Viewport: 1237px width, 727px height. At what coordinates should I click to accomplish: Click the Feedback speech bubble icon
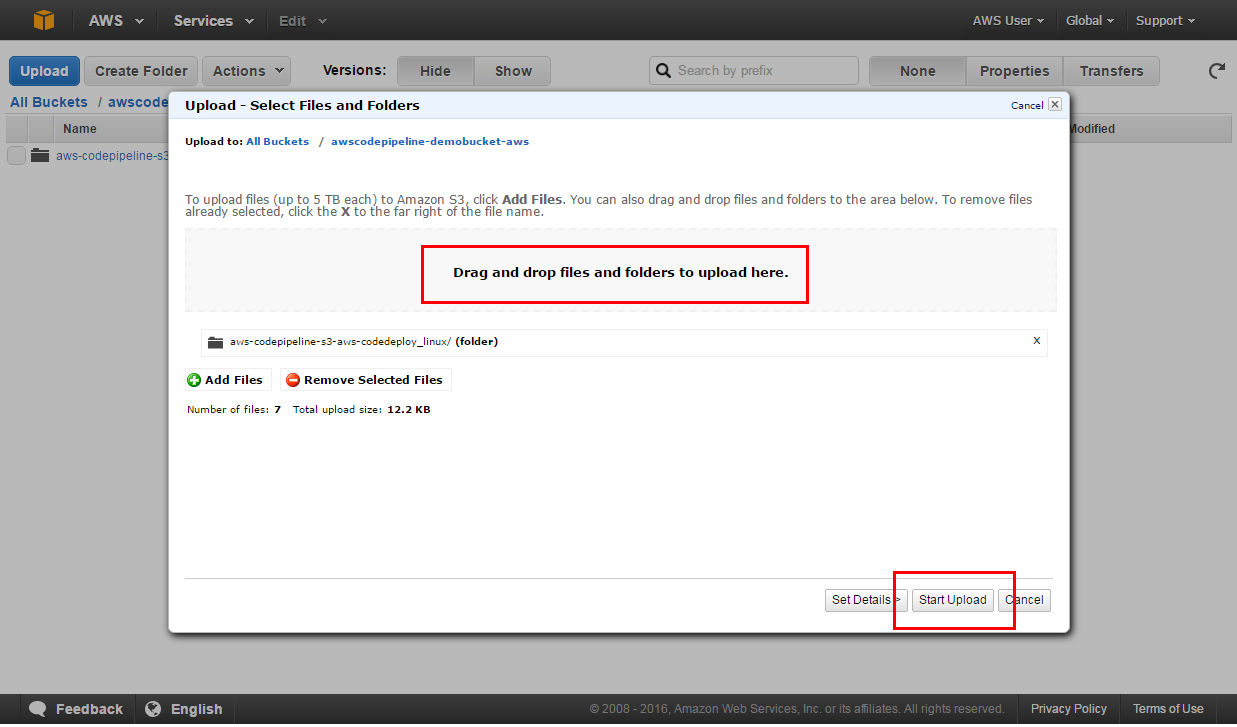pos(38,709)
